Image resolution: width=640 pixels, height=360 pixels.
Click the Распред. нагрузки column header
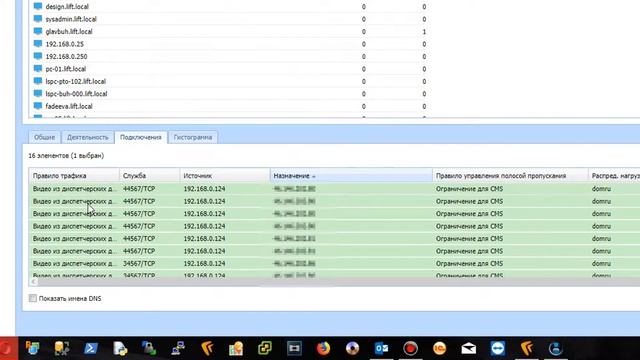click(x=614, y=176)
